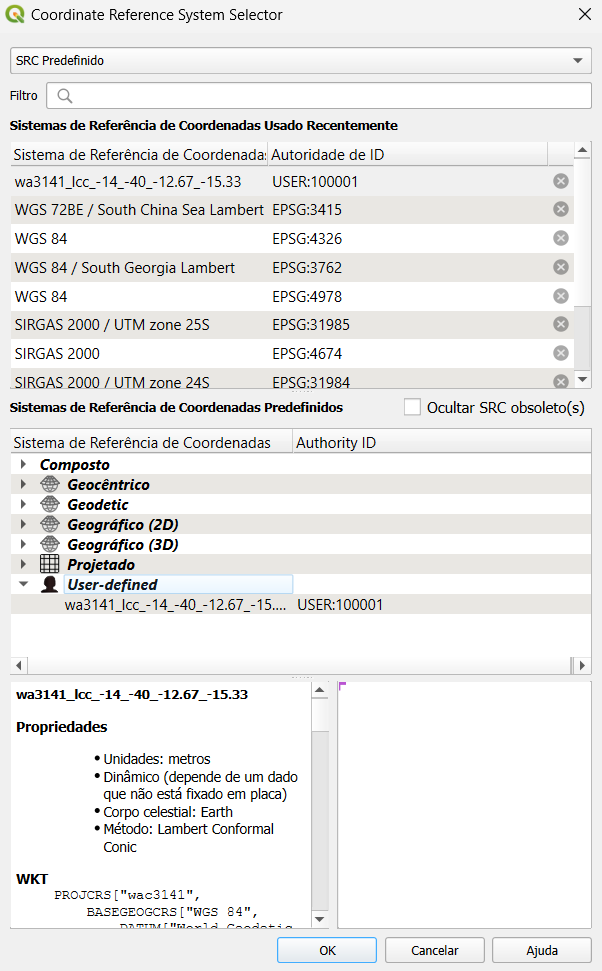Confirm selection with OK button
Viewport: 602px width, 971px height.
pos(327,950)
